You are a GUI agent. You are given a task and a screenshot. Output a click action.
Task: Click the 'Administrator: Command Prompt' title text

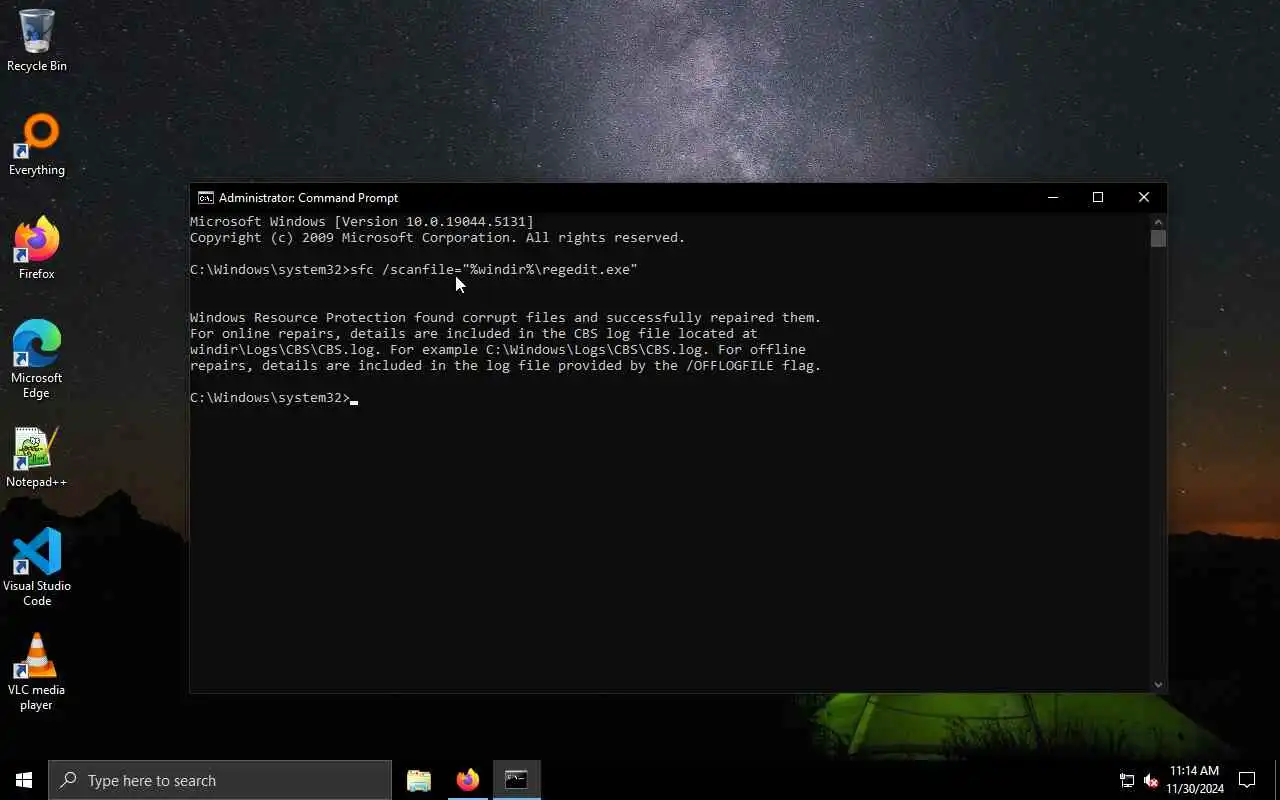(x=308, y=197)
